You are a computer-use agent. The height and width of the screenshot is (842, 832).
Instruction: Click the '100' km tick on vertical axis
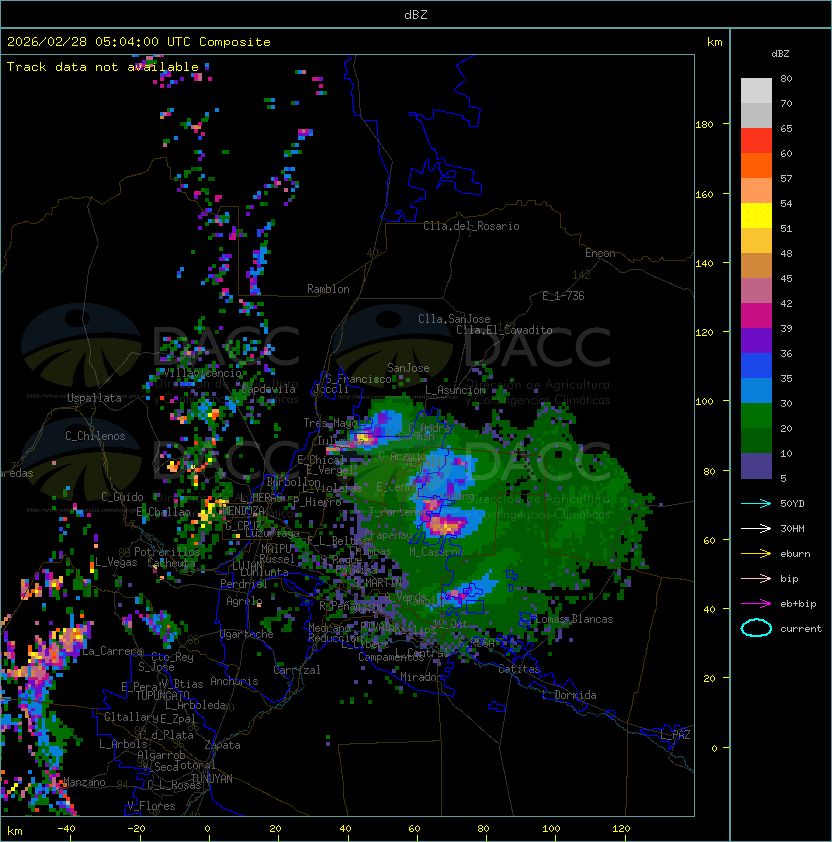coord(704,401)
